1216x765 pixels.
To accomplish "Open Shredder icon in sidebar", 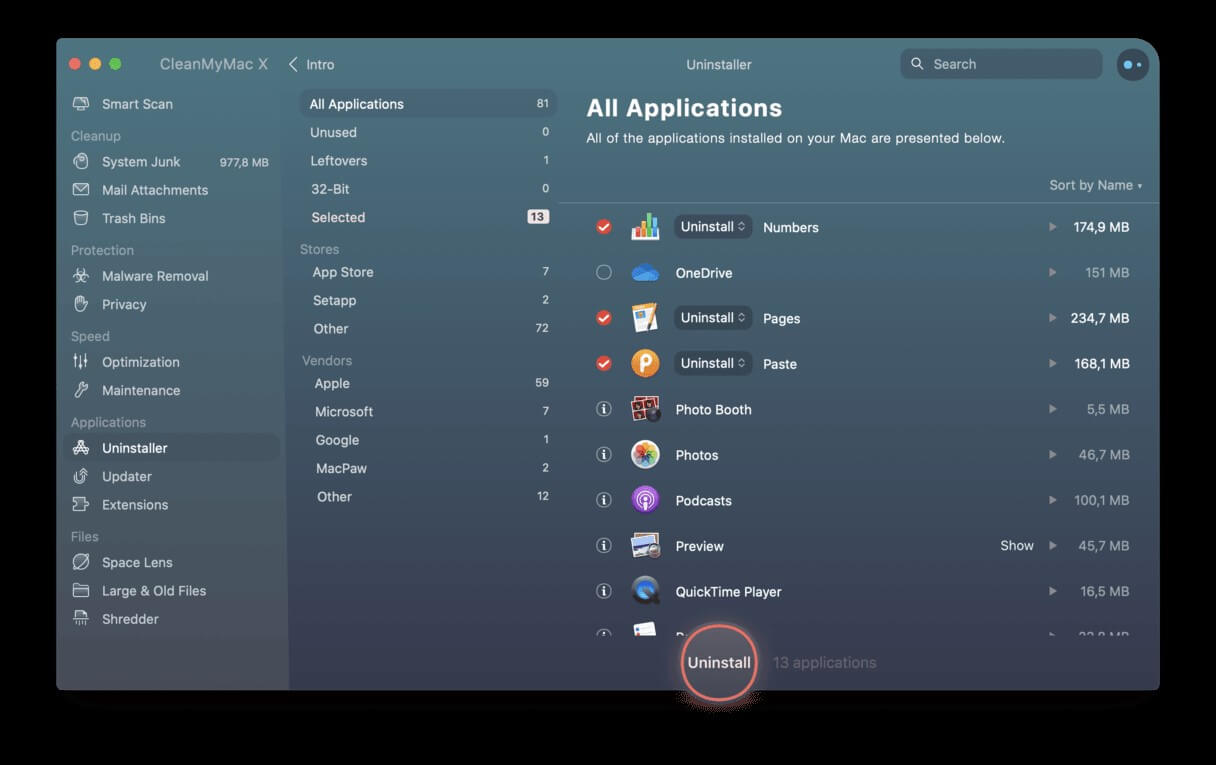I will click(x=81, y=618).
